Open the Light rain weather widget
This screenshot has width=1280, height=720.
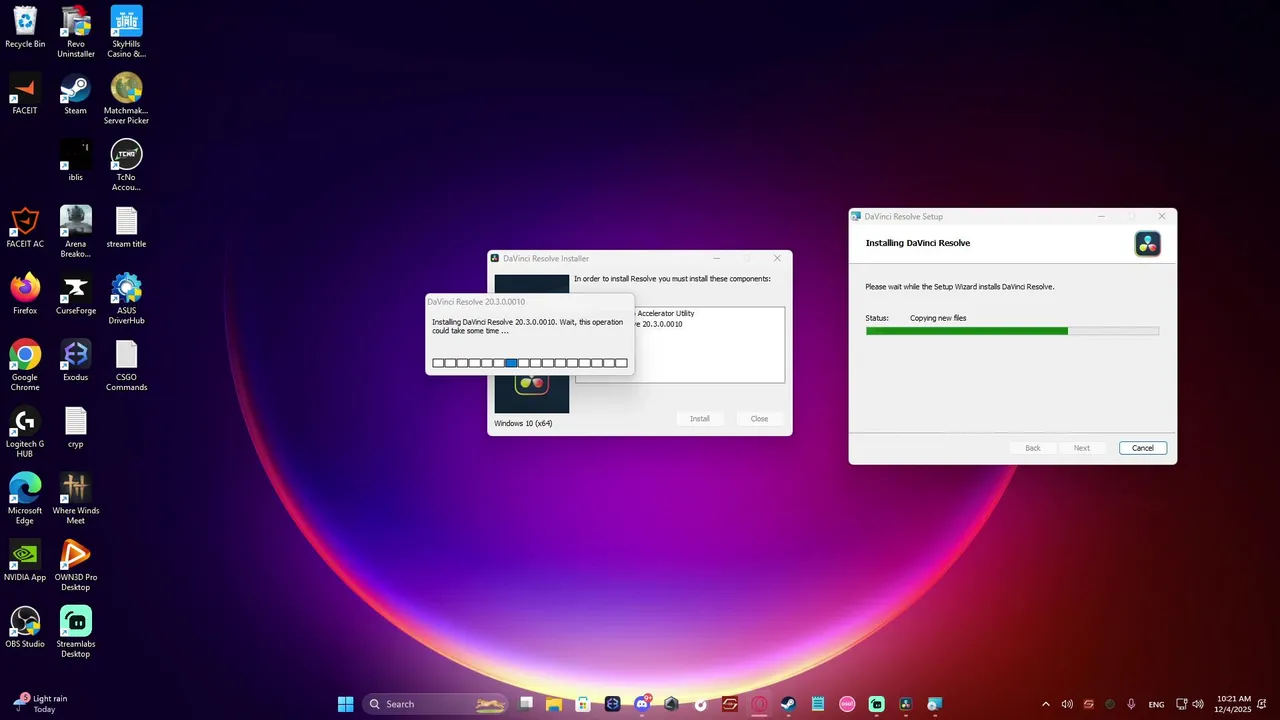point(40,704)
